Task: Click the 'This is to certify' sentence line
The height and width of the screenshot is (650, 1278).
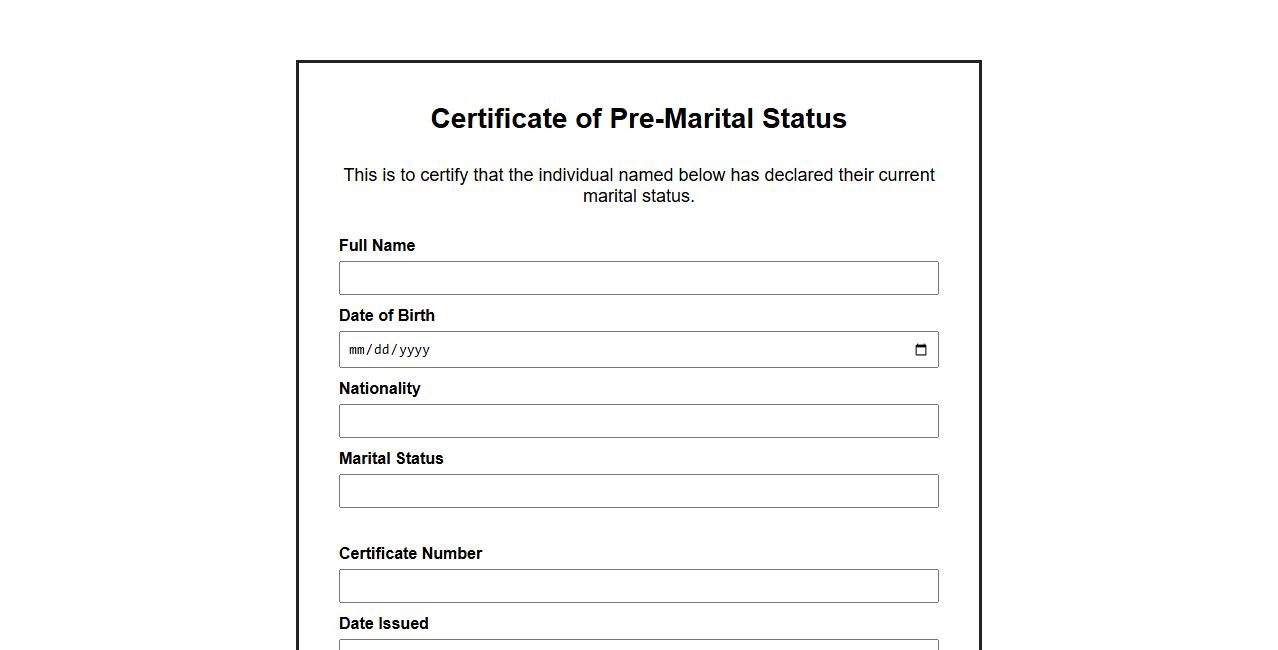Action: (x=638, y=175)
